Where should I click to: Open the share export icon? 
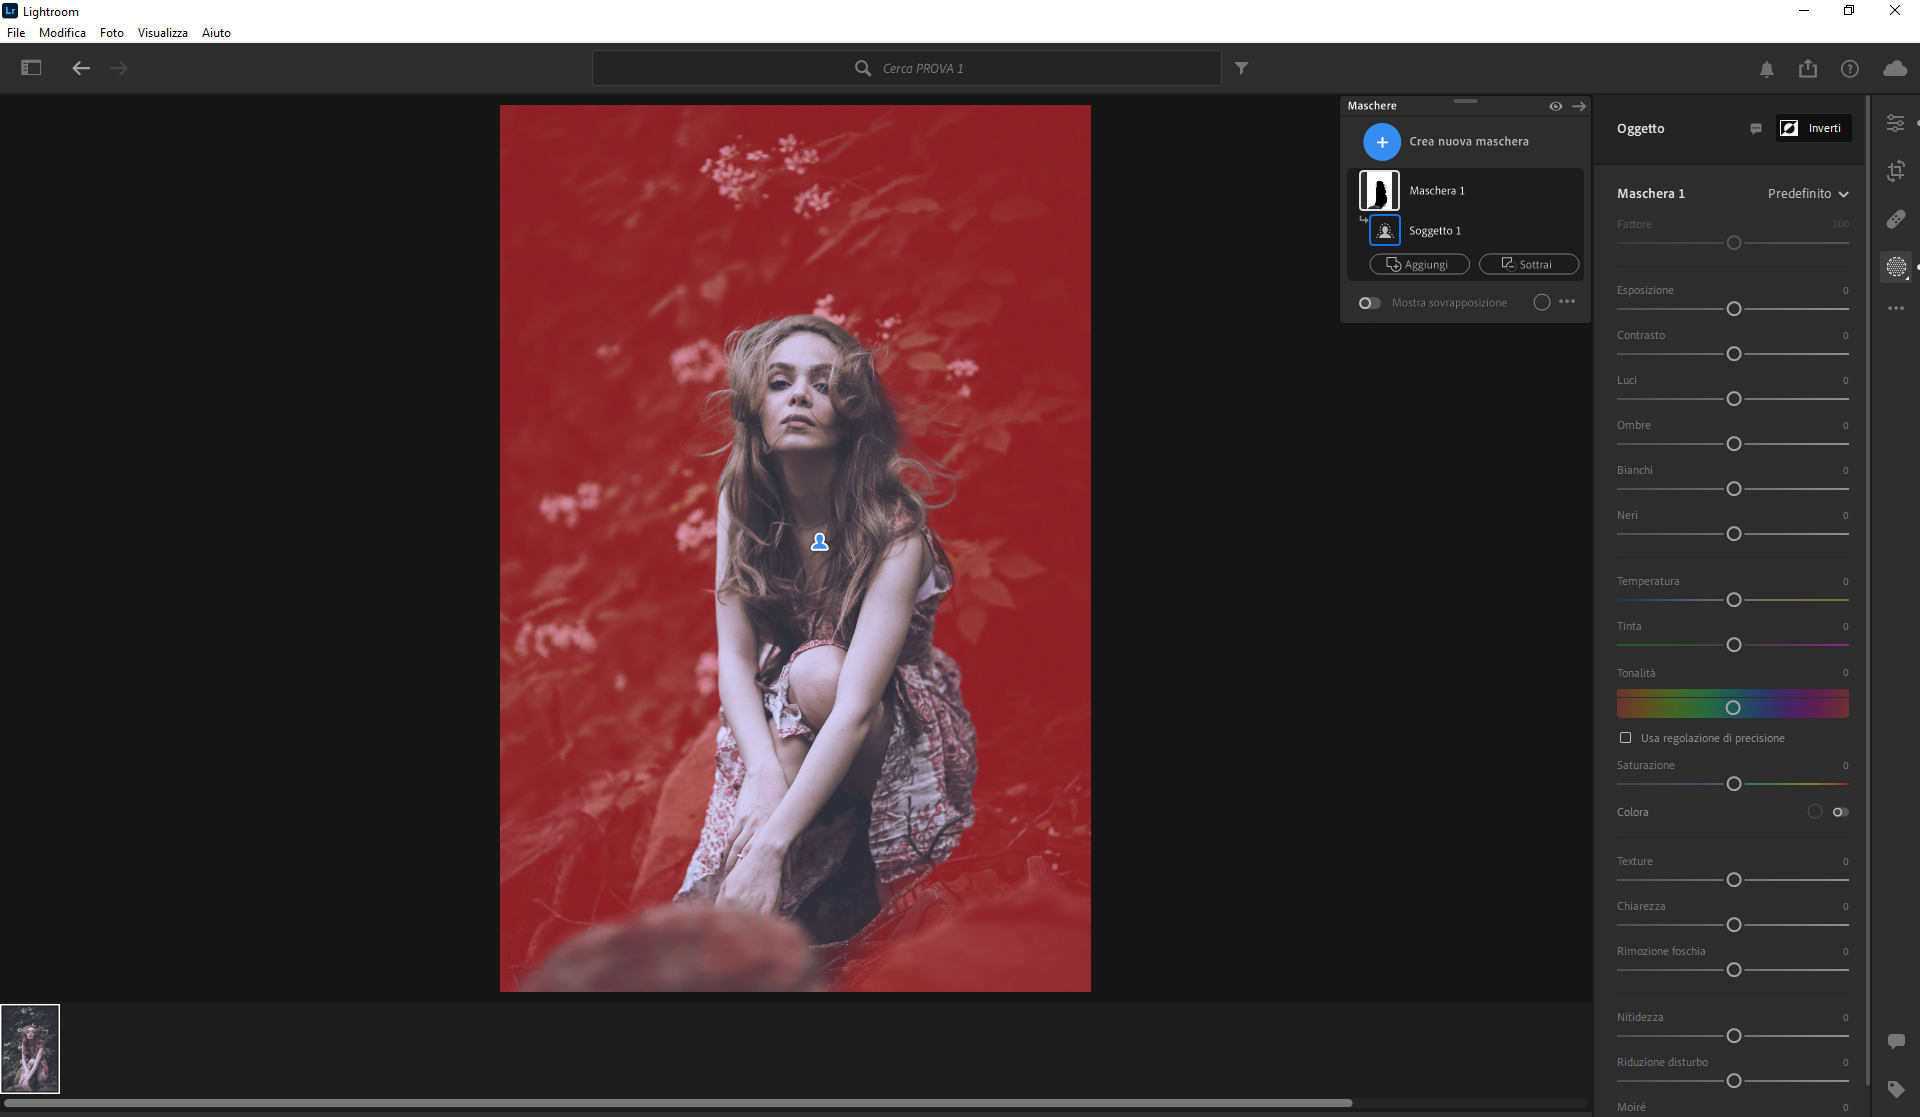tap(1807, 69)
